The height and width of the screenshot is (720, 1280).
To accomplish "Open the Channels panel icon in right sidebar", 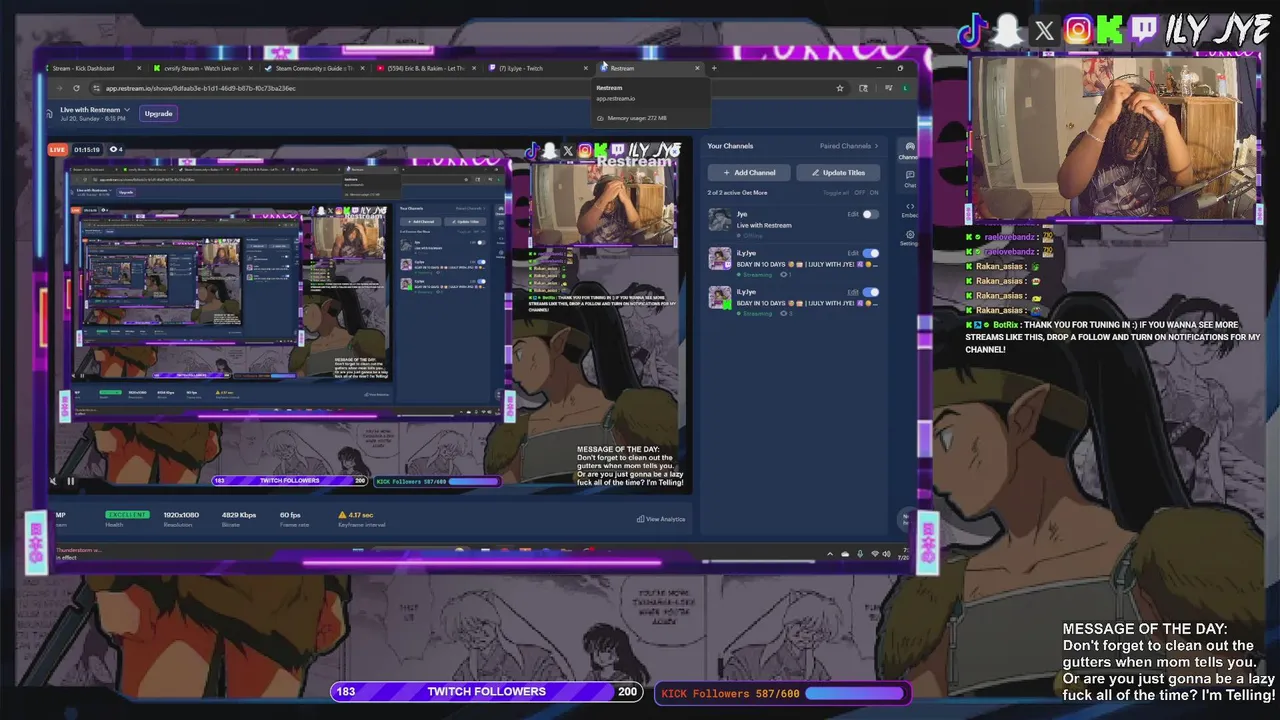I will [x=908, y=150].
